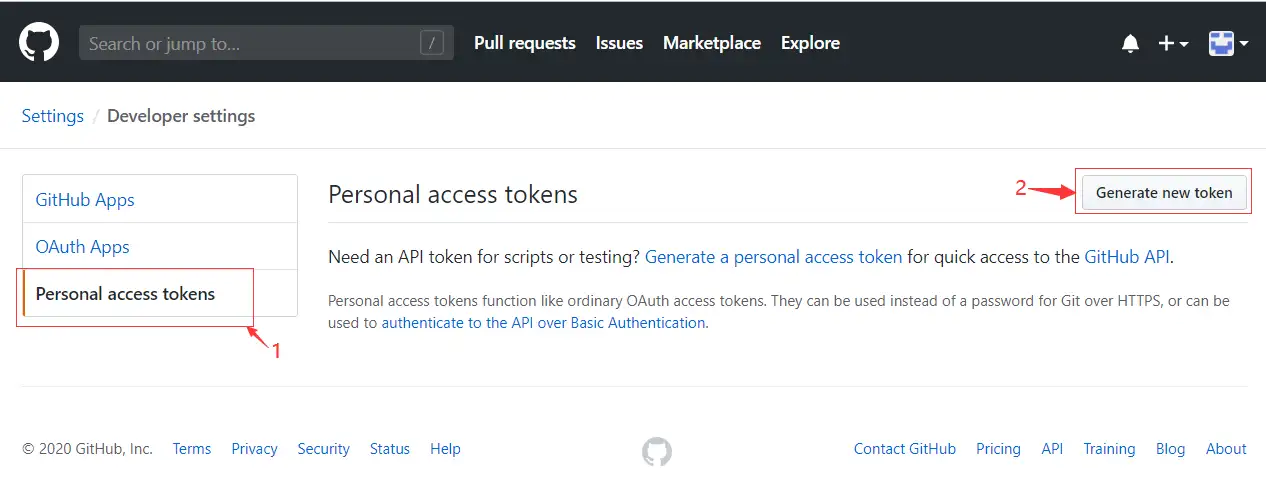Open the notifications bell icon
1266x484 pixels.
point(1130,44)
